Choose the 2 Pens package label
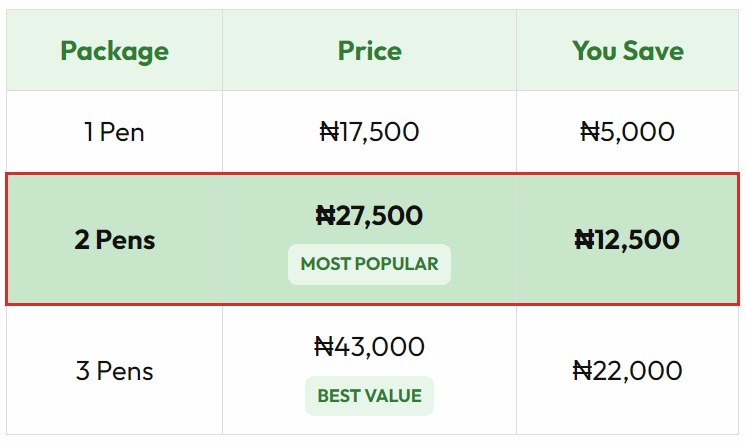Viewport: 747px width, 442px height. pyautogui.click(x=114, y=240)
